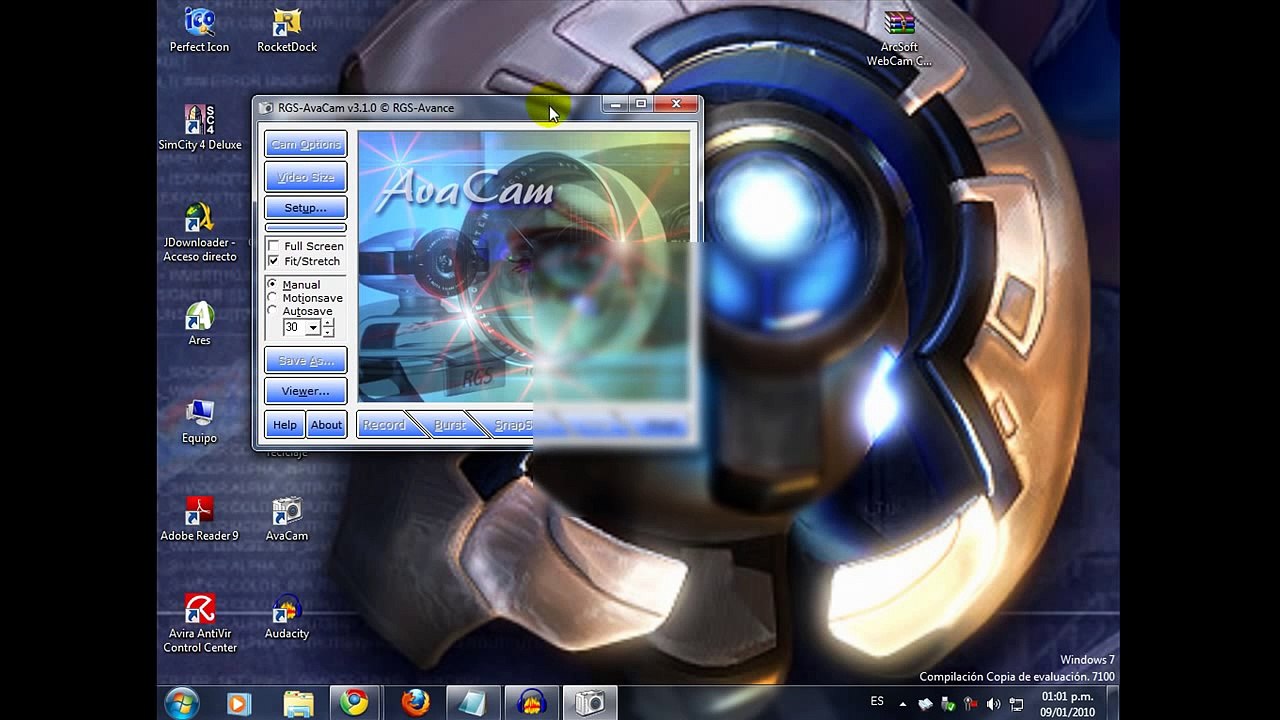The width and height of the screenshot is (1280, 720).
Task: Open the About dialog
Action: 326,425
